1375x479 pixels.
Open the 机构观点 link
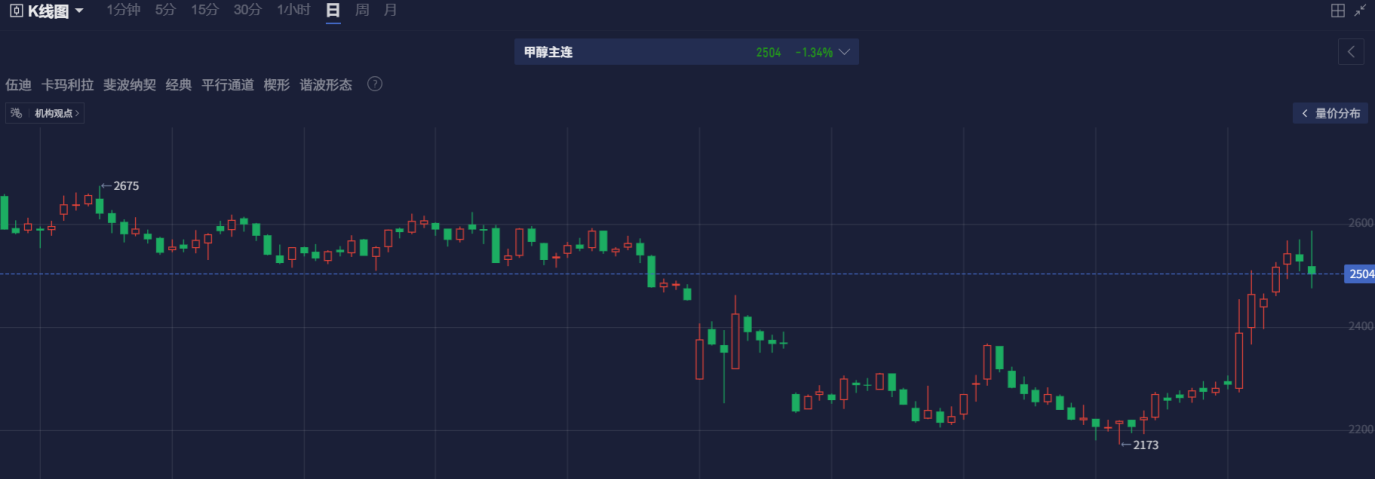click(x=57, y=113)
